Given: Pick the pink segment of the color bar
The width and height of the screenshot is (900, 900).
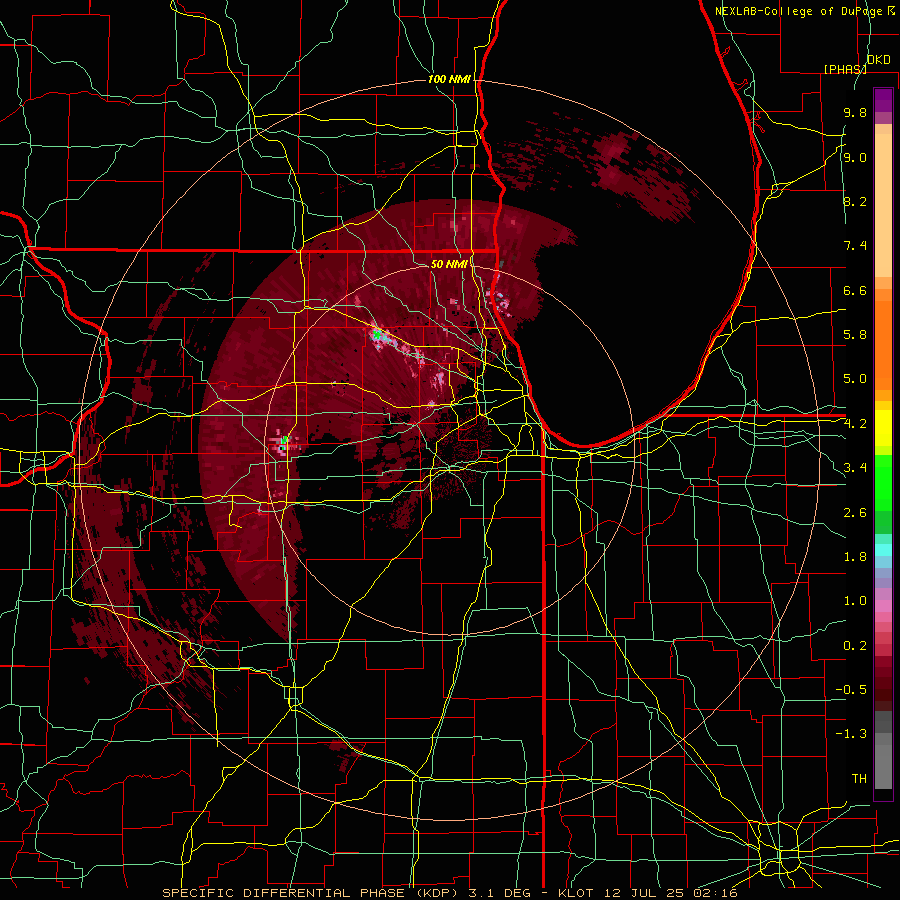Looking at the screenshot, I should pos(883,606).
